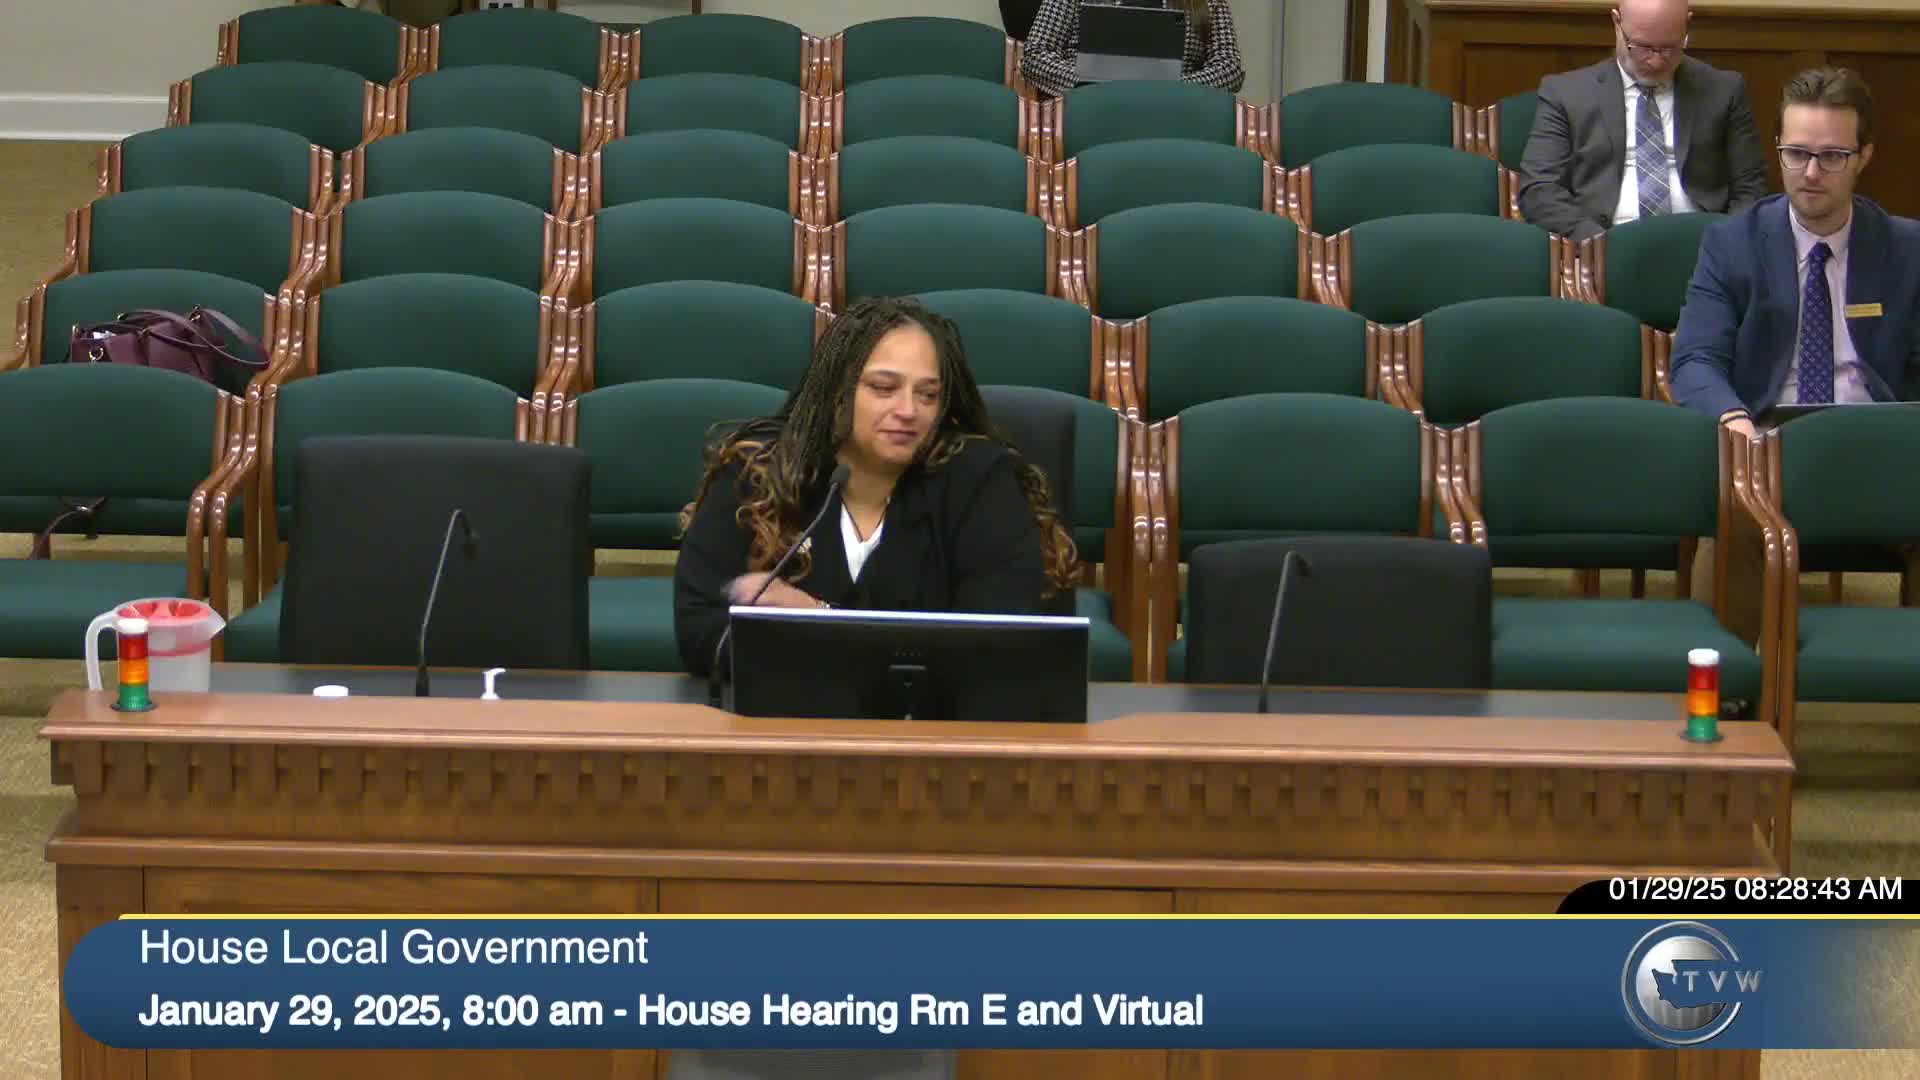Click the House Local Government title

click(394, 948)
